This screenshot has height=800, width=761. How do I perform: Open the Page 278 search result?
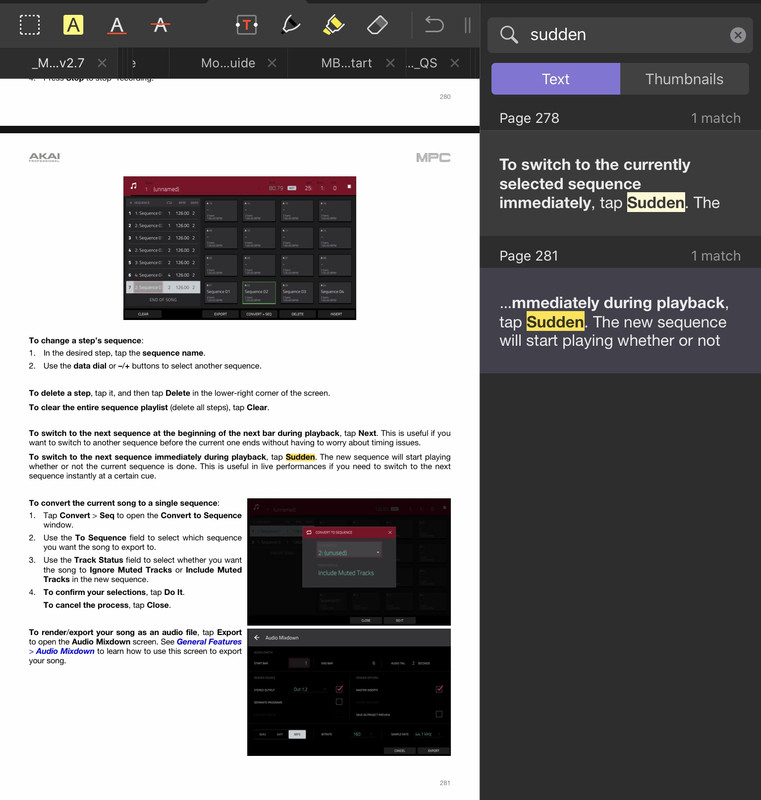[x=620, y=184]
